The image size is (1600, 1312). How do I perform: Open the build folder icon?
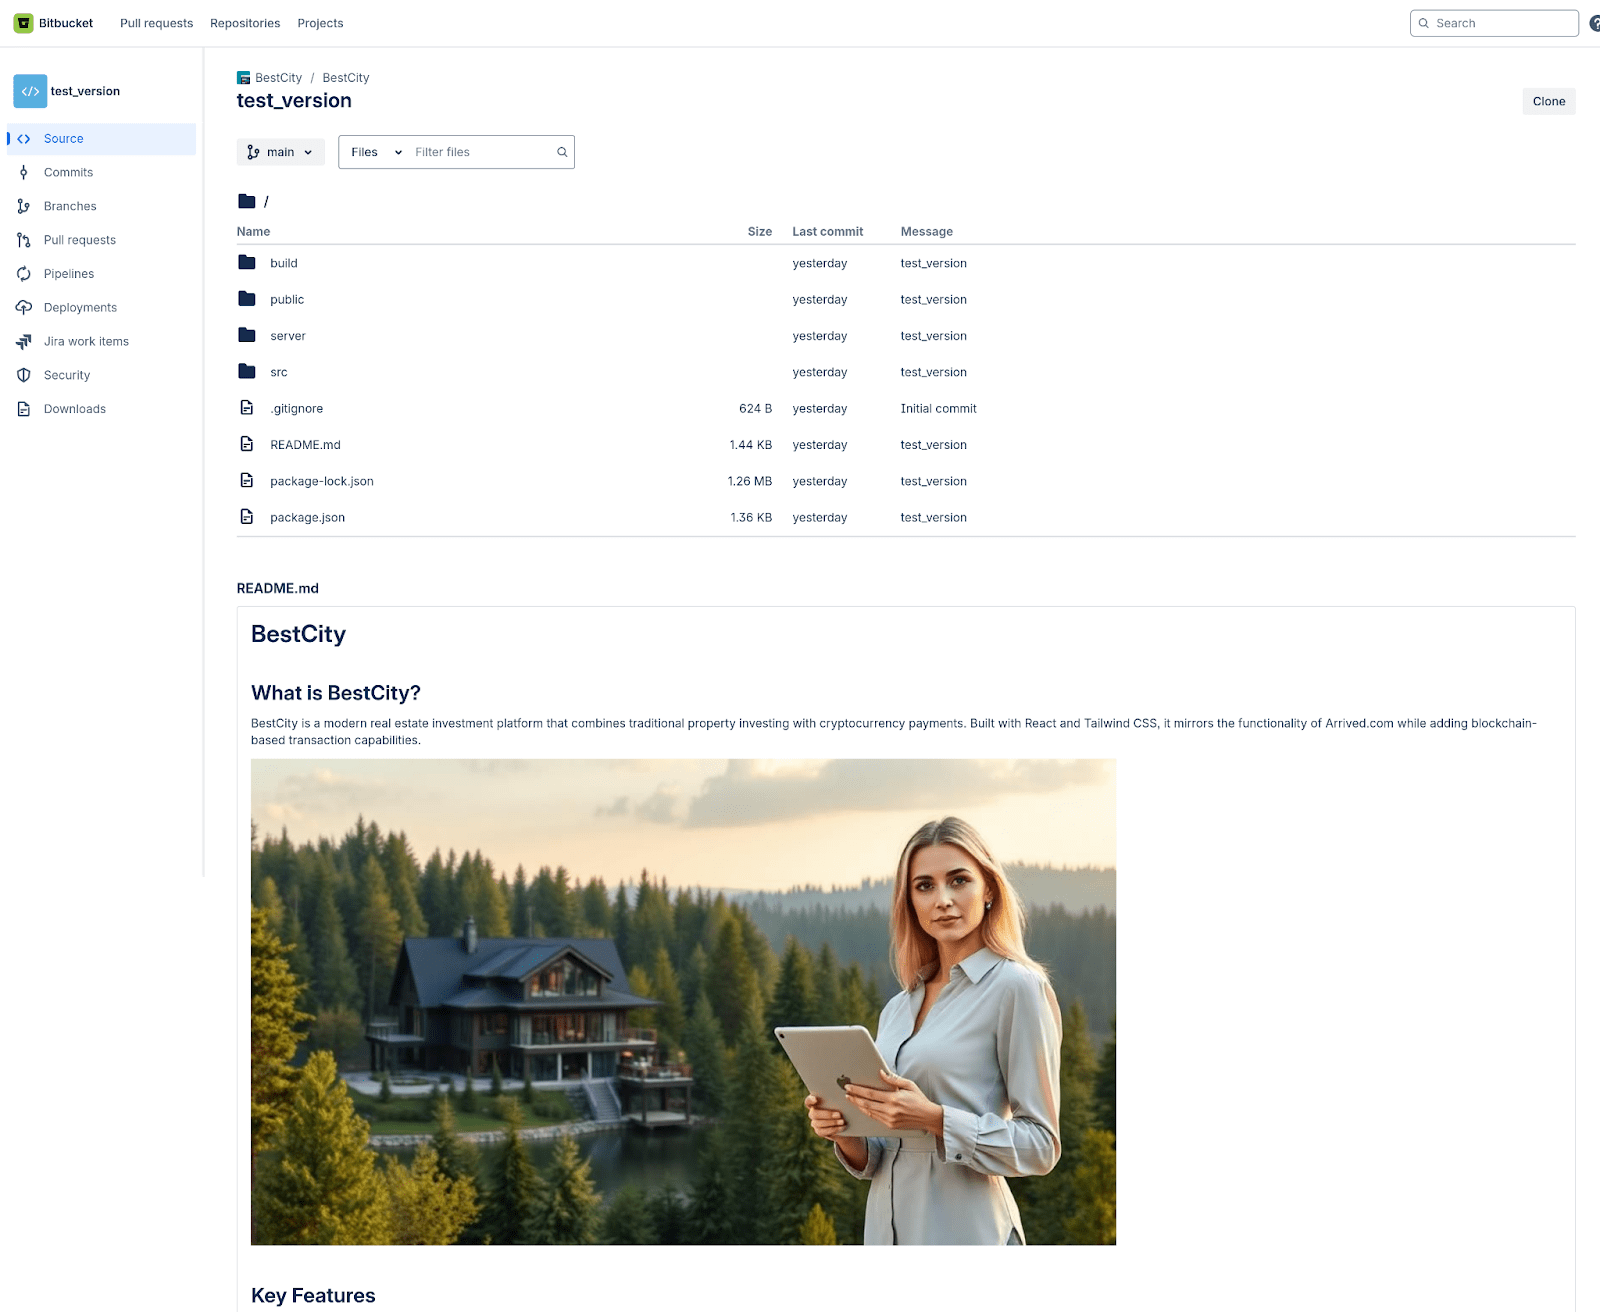click(x=247, y=263)
